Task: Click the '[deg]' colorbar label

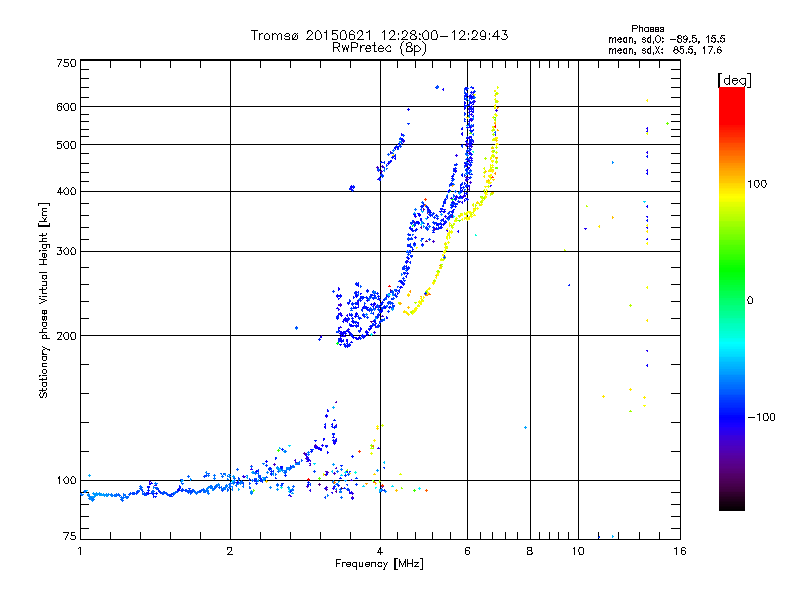Action: pyautogui.click(x=734, y=80)
